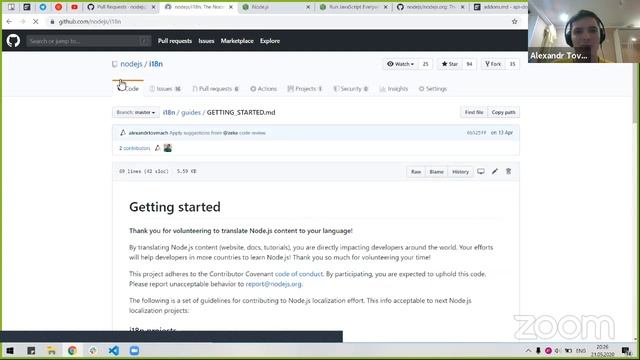Open the pinned Telegram tab
Screen dimensions: 640x360
click(x=43, y=7)
